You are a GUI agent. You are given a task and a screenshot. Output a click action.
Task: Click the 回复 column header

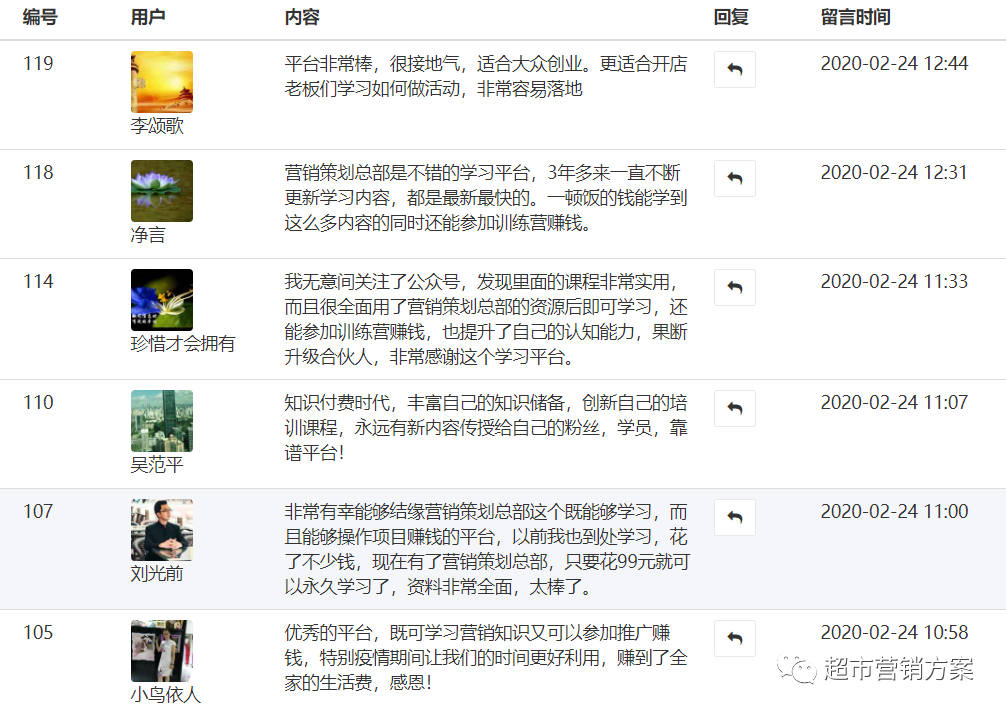pyautogui.click(x=731, y=17)
